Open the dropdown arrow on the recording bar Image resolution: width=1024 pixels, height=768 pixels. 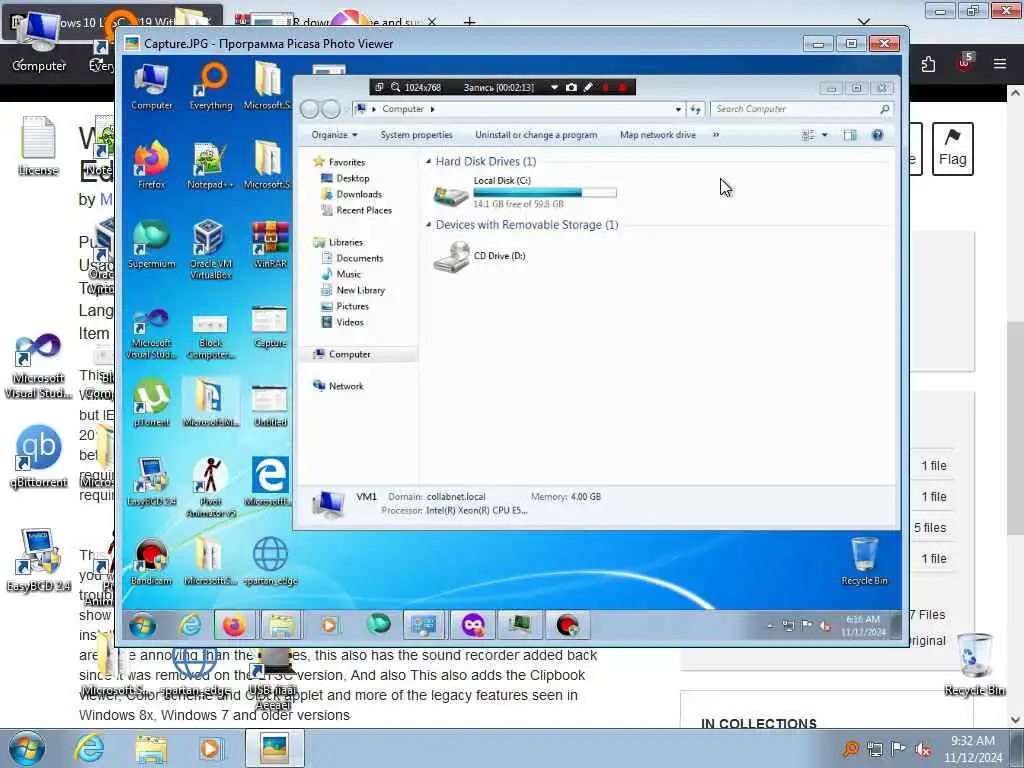pos(554,87)
